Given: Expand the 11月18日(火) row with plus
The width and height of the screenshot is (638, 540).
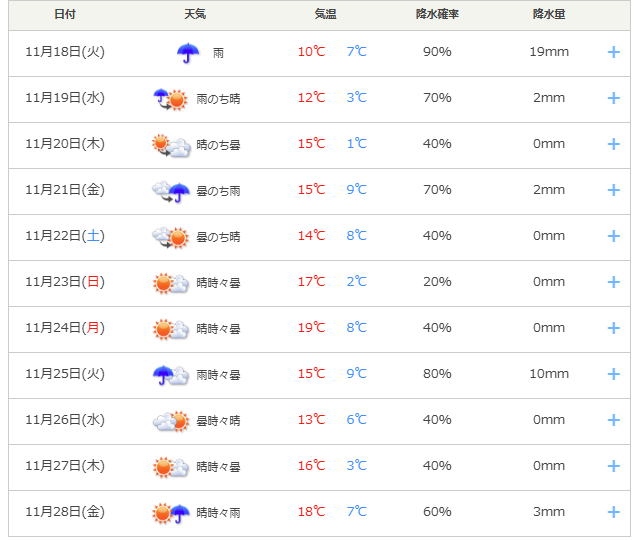Looking at the screenshot, I should [x=613, y=52].
